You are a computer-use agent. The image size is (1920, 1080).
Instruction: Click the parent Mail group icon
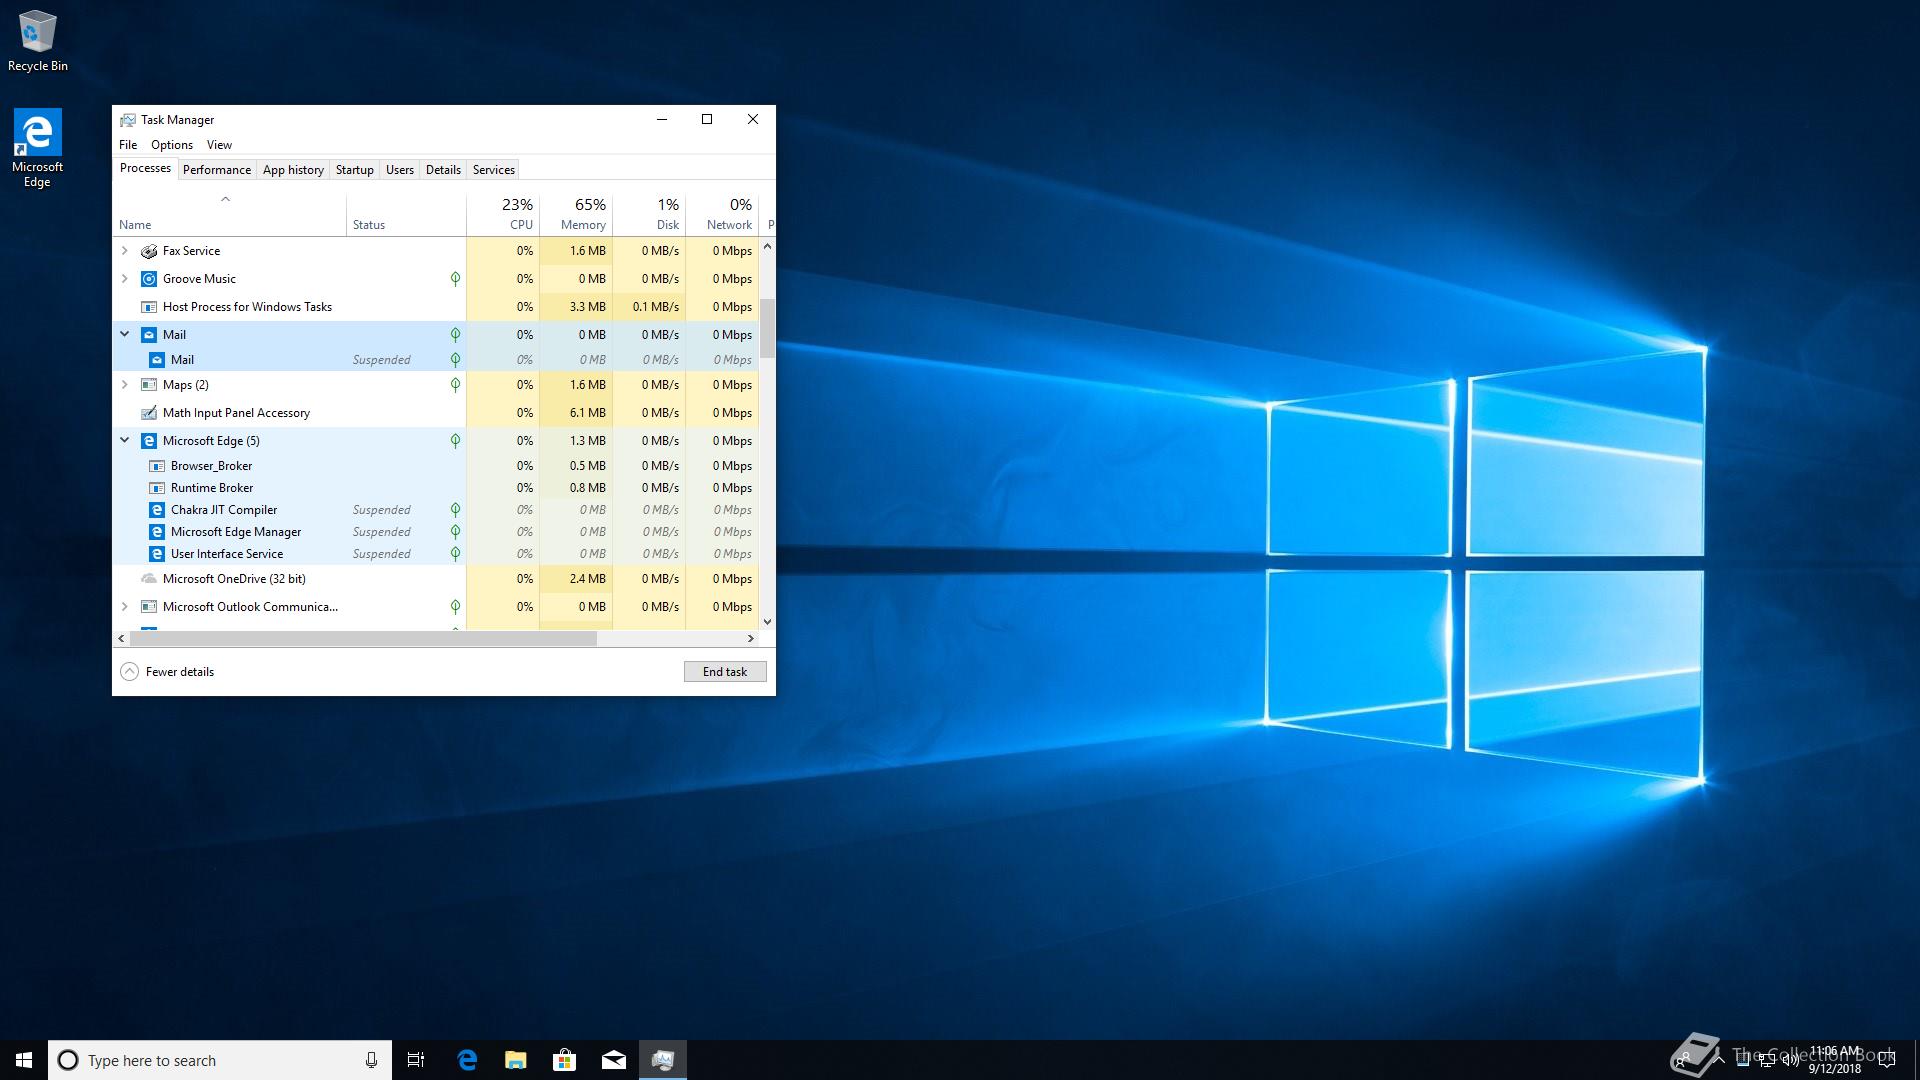coord(149,335)
